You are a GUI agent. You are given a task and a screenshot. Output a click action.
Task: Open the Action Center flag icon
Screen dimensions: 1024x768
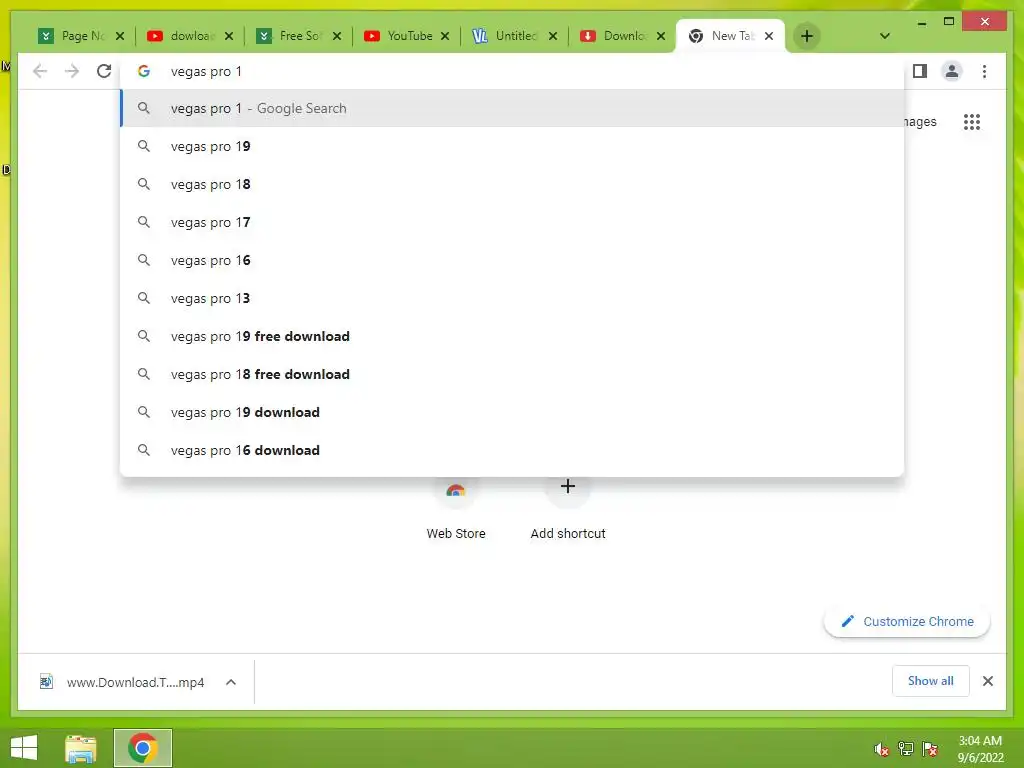[930, 748]
